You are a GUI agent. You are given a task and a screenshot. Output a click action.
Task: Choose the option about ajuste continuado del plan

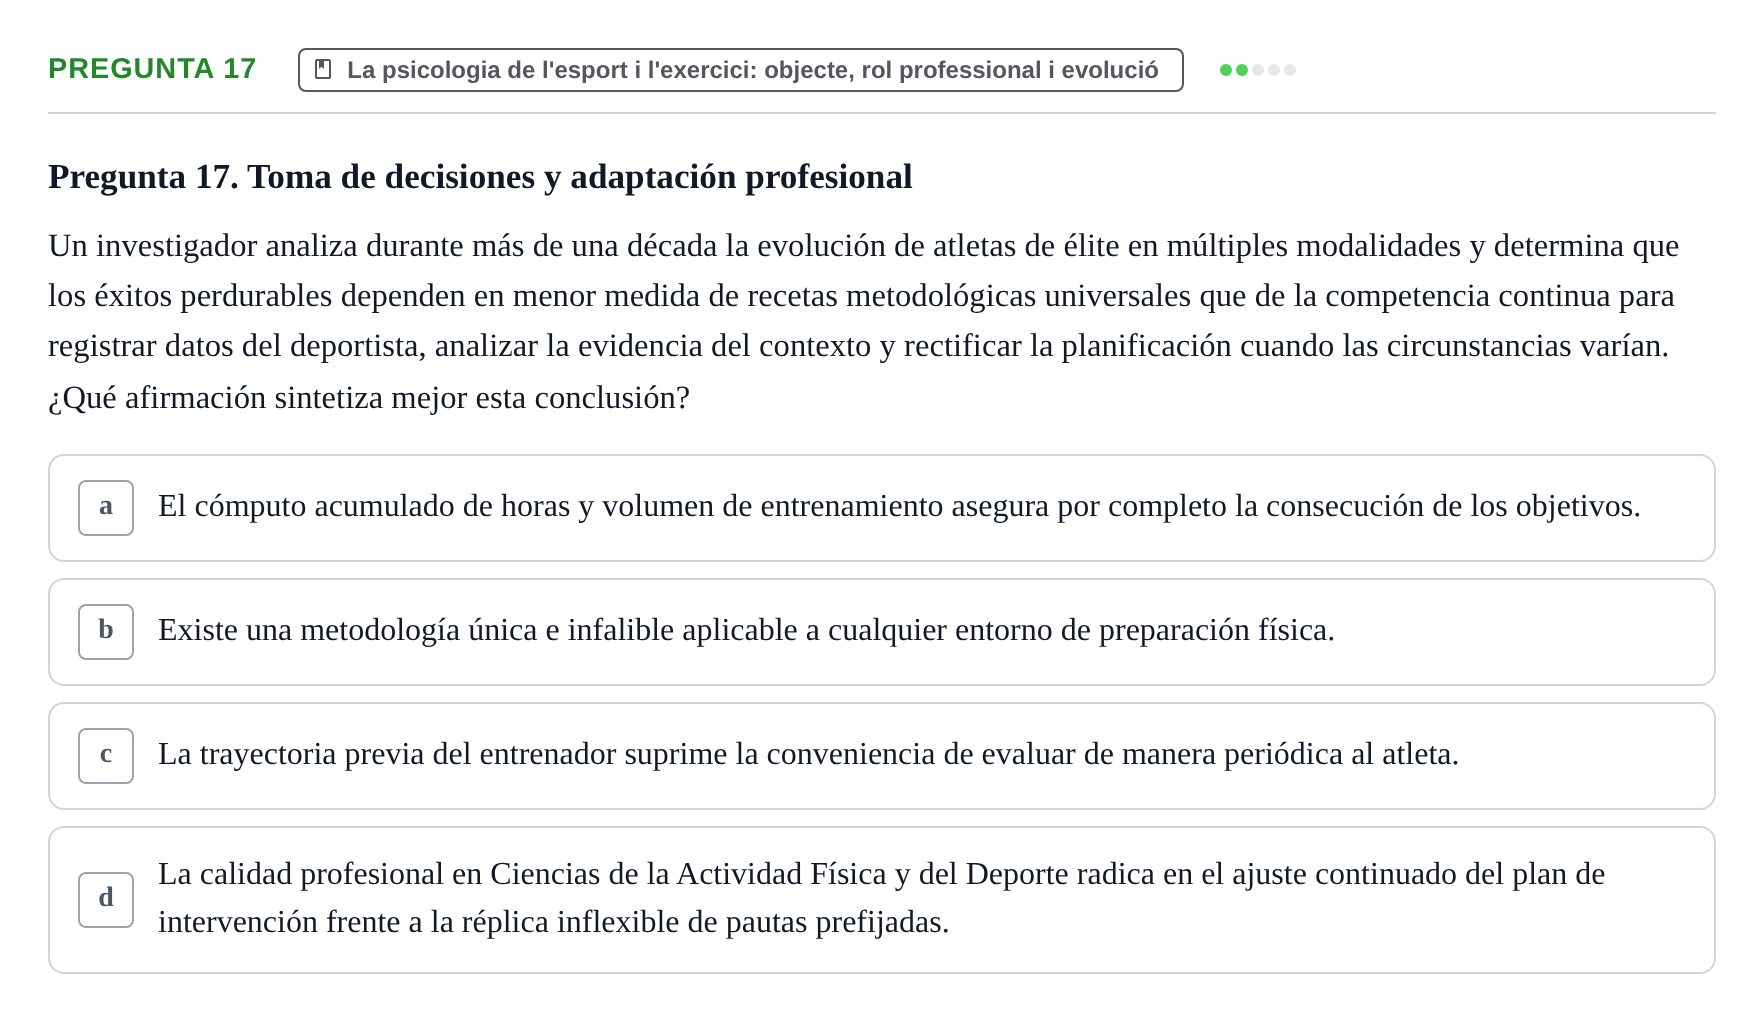coord(882,900)
